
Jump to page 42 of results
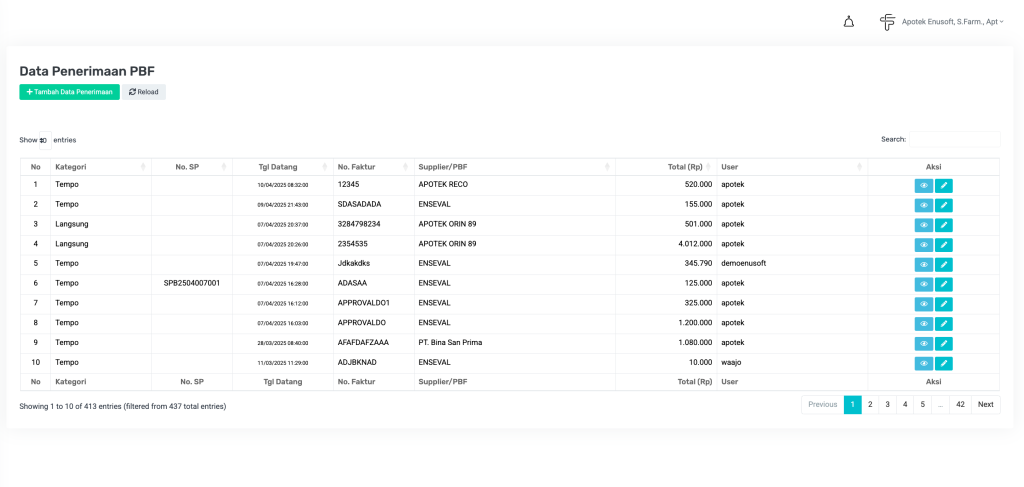coord(960,405)
